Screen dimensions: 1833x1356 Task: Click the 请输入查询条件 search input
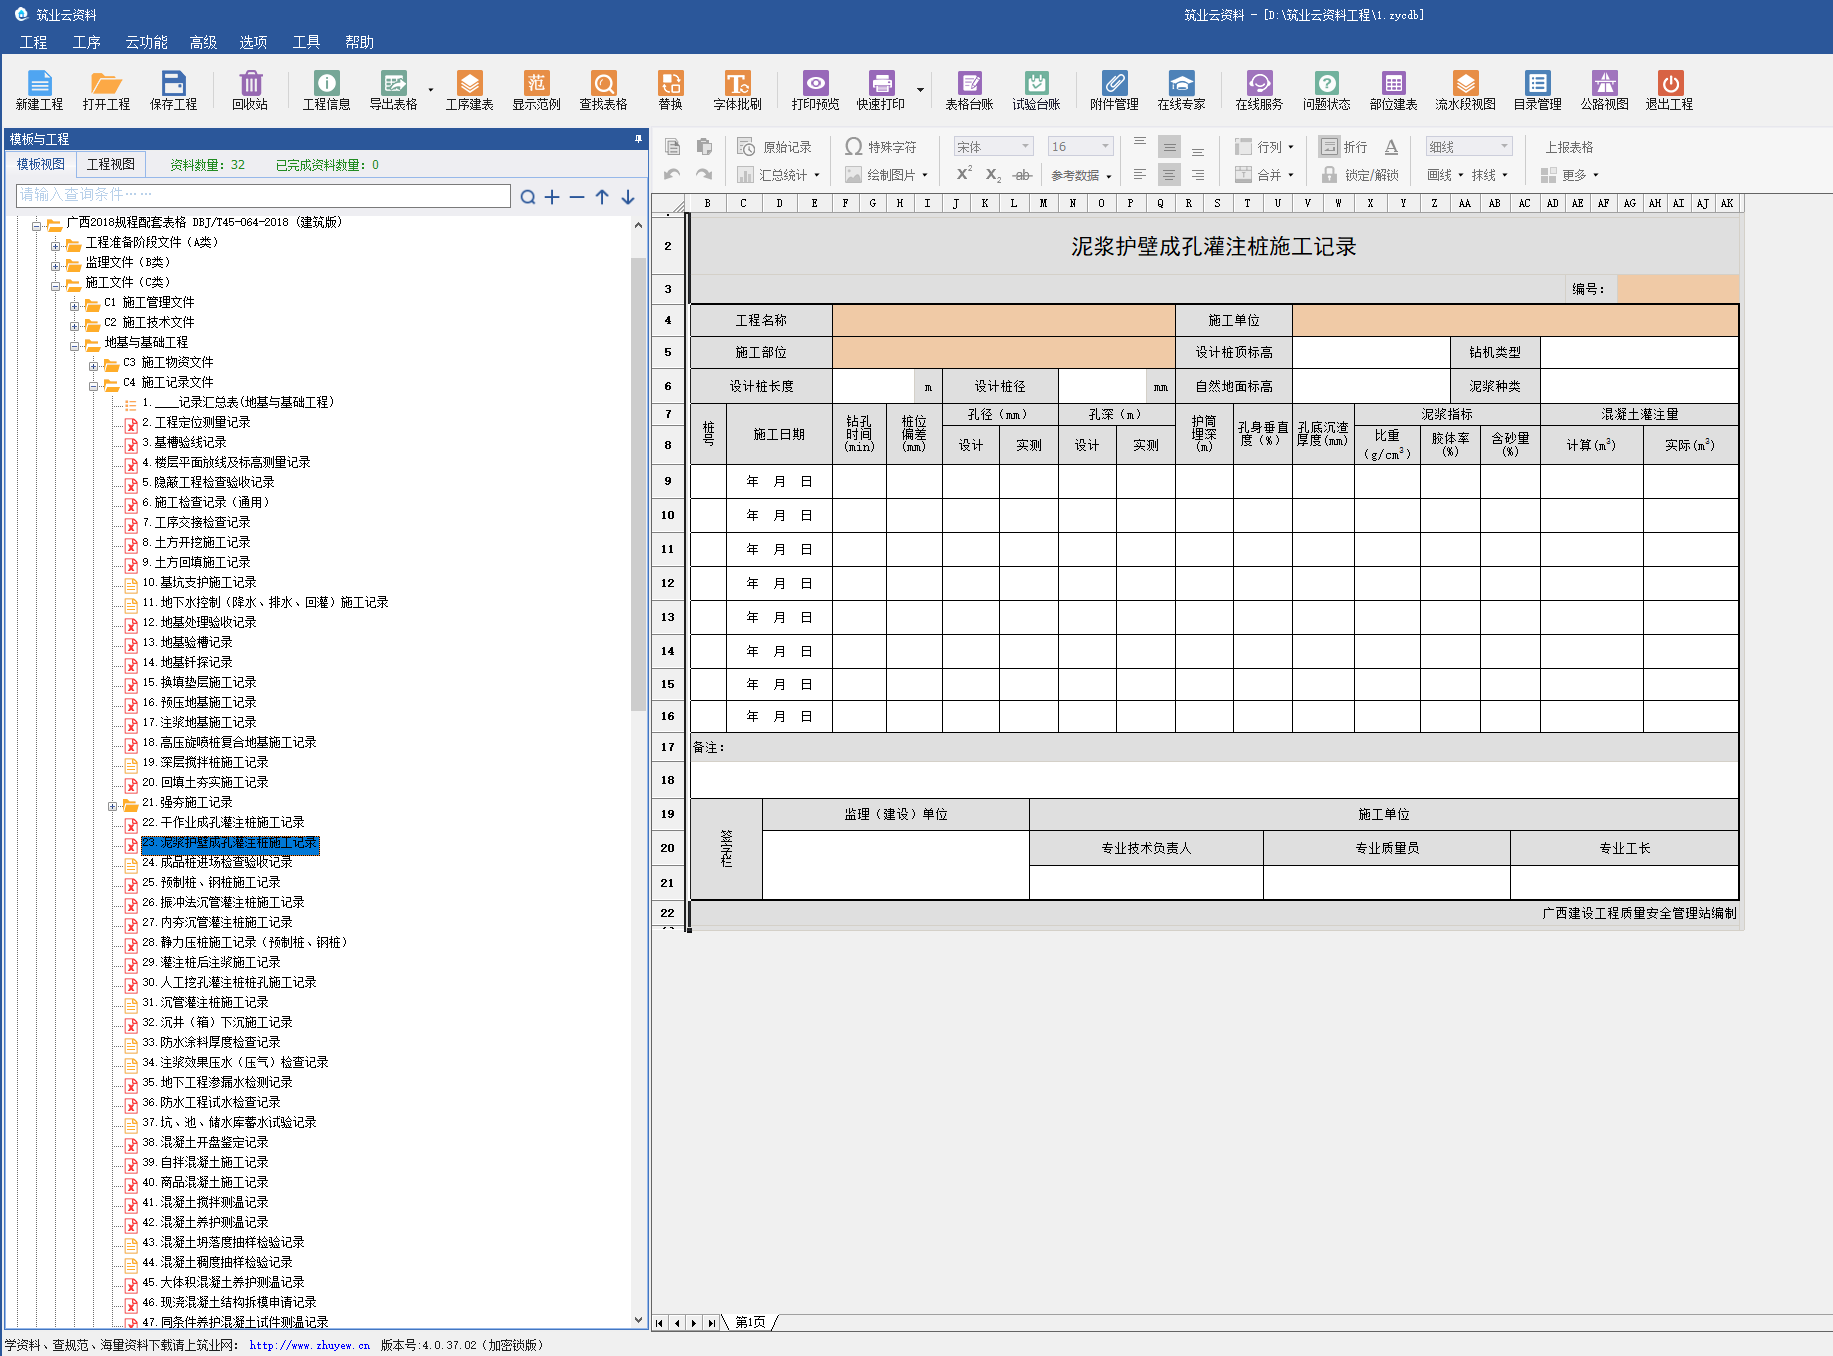[264, 195]
